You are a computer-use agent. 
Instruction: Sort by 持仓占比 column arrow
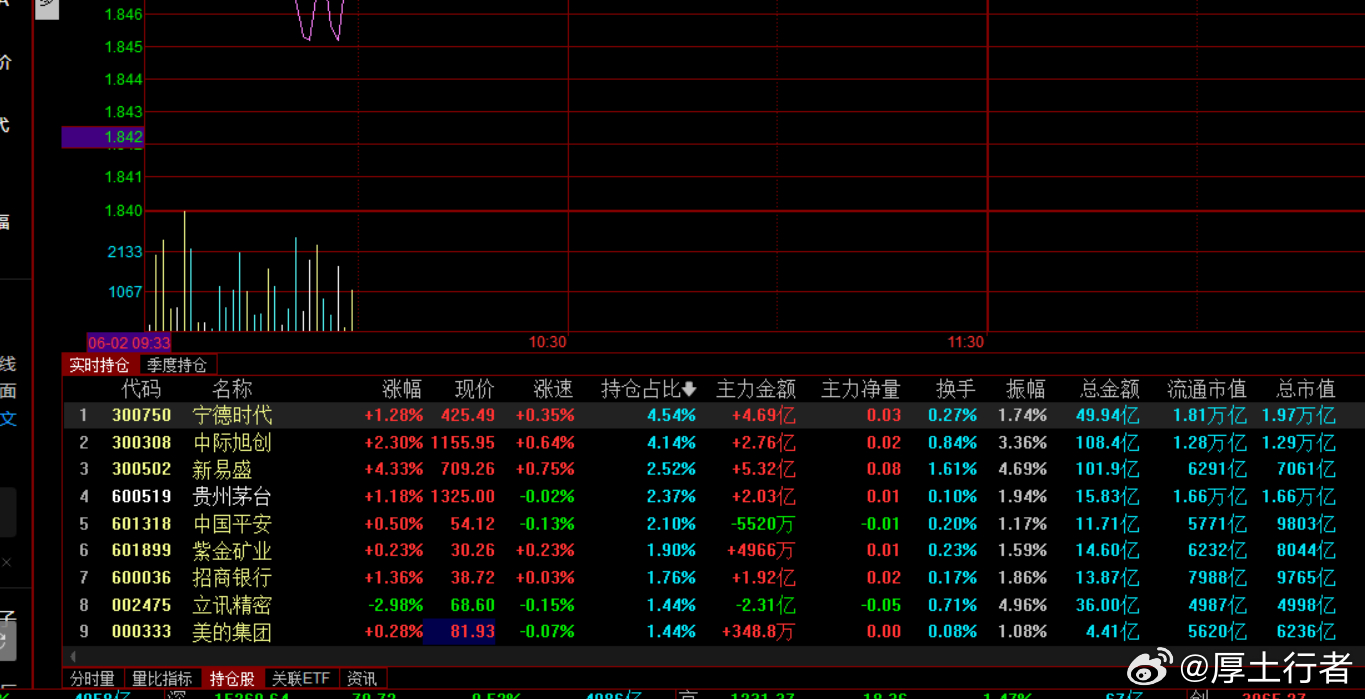tap(688, 389)
